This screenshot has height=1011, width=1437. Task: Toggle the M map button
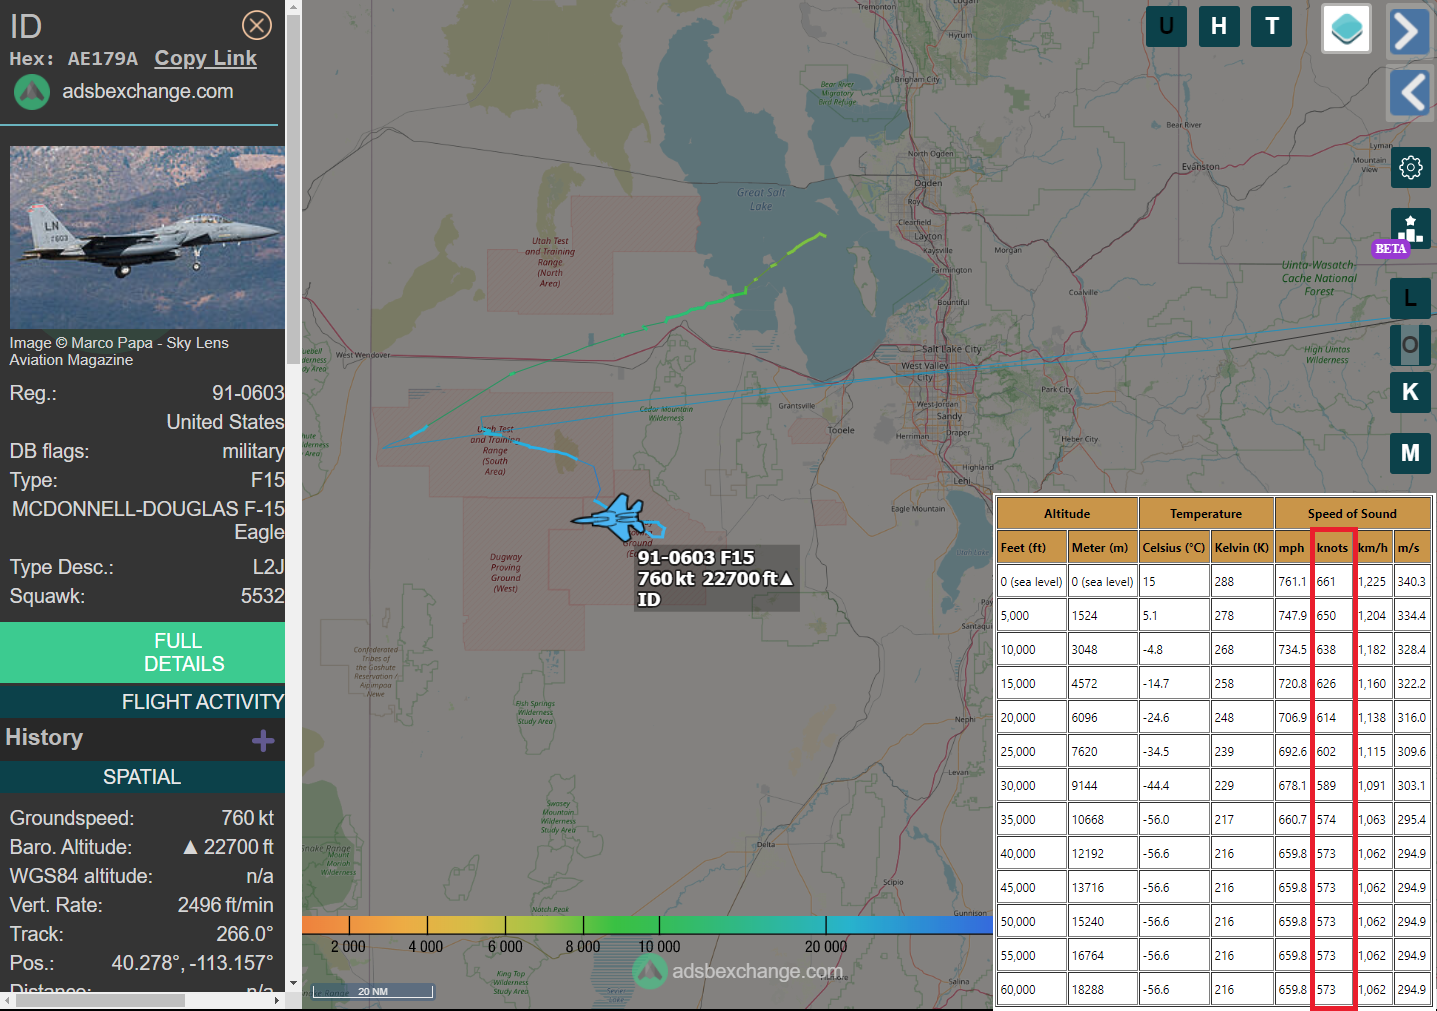(1410, 453)
